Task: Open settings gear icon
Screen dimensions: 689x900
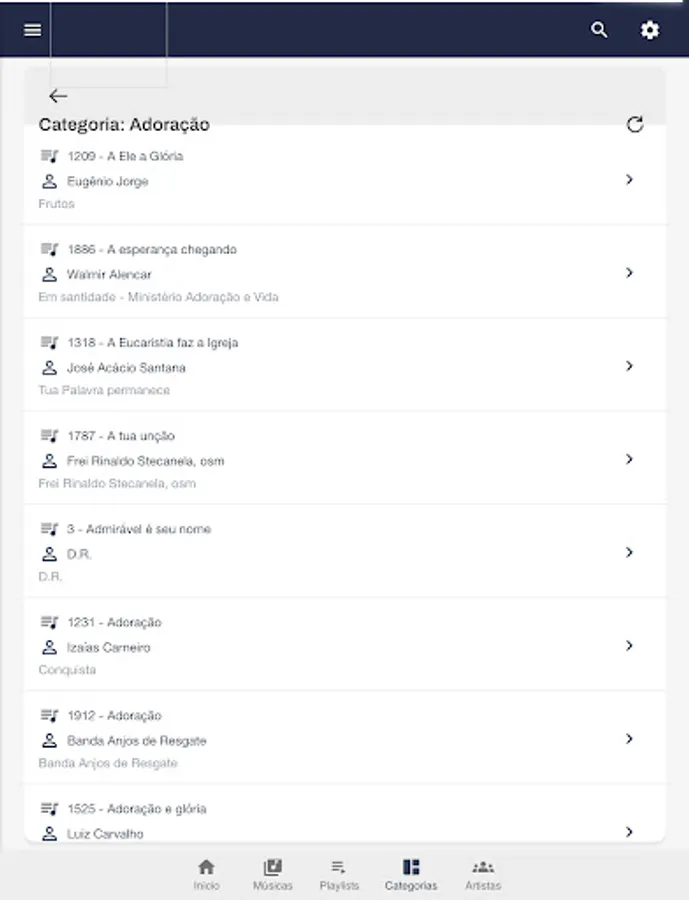Action: click(x=650, y=30)
